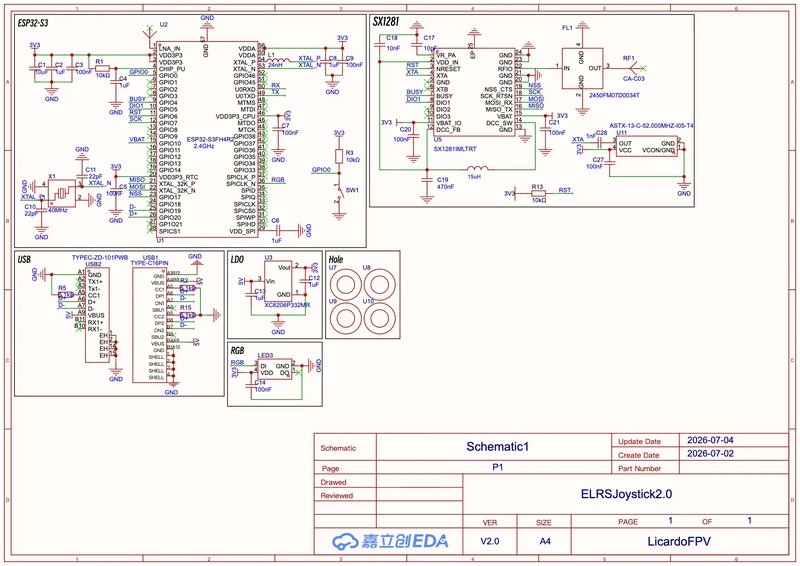Select mounting hole U8
This screenshot has height=566, width=800.
tap(380, 285)
